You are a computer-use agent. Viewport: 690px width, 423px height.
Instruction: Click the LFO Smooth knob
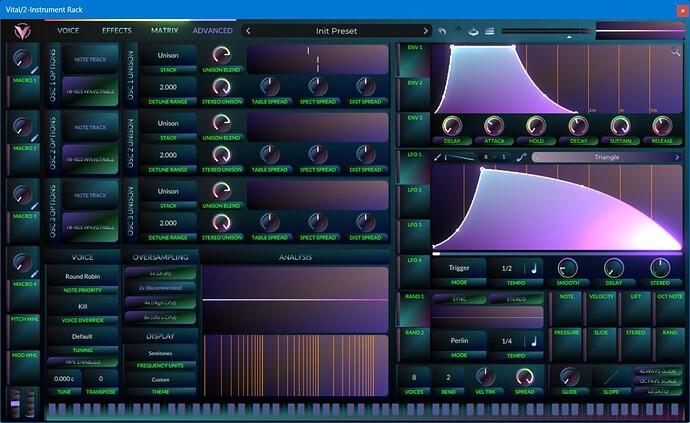click(x=568, y=268)
